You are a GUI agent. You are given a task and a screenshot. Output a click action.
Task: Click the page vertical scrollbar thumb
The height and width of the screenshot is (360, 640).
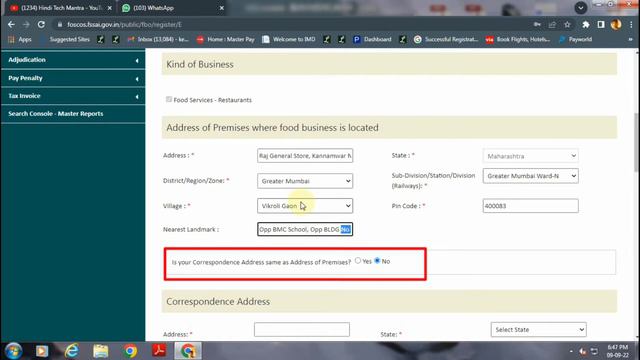point(636,143)
